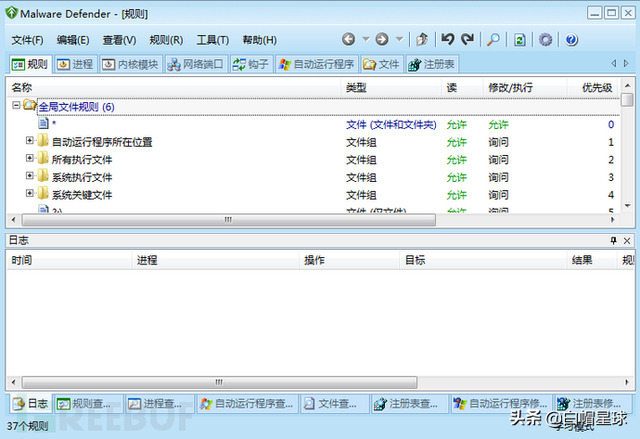This screenshot has width=640, height=439.
Task: Select the 系统执行文件 rule
Action: pos(312,177)
